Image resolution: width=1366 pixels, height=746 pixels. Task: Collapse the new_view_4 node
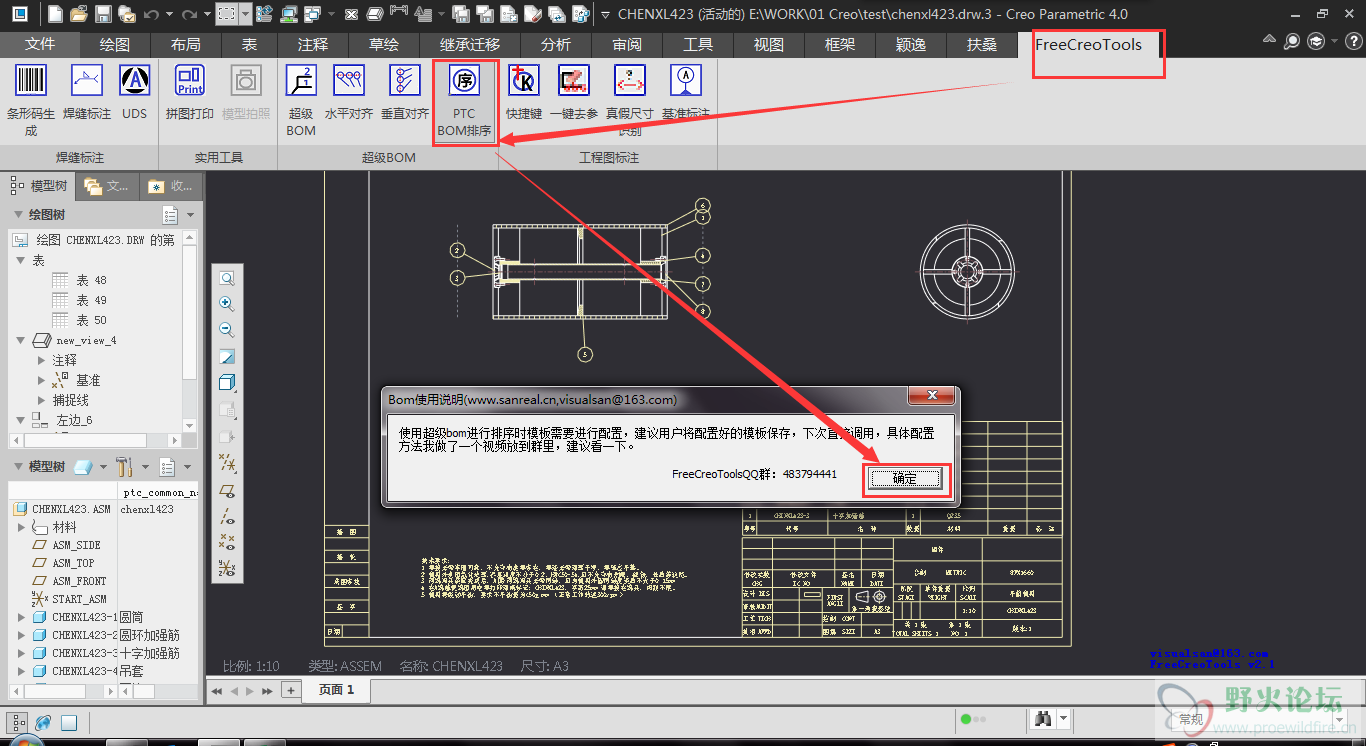coord(21,340)
